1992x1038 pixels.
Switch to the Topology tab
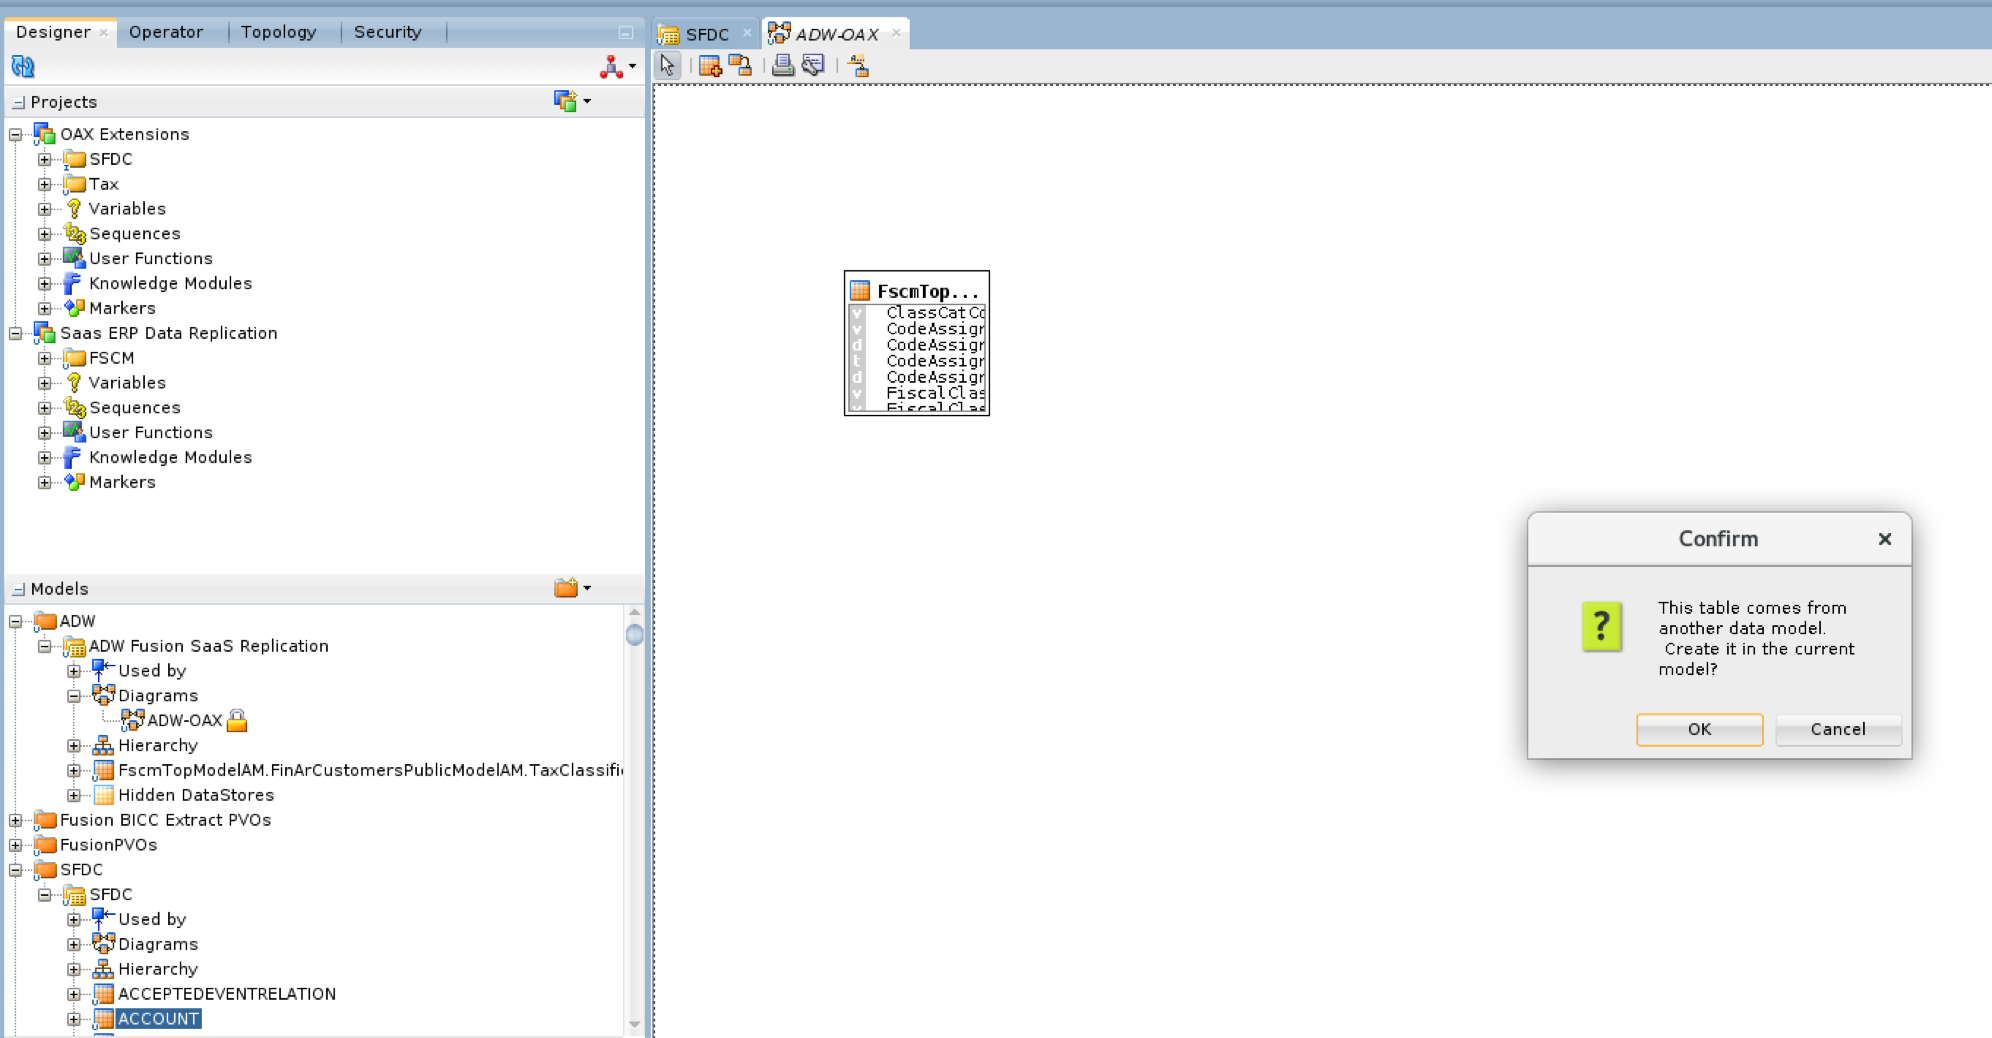coord(278,32)
